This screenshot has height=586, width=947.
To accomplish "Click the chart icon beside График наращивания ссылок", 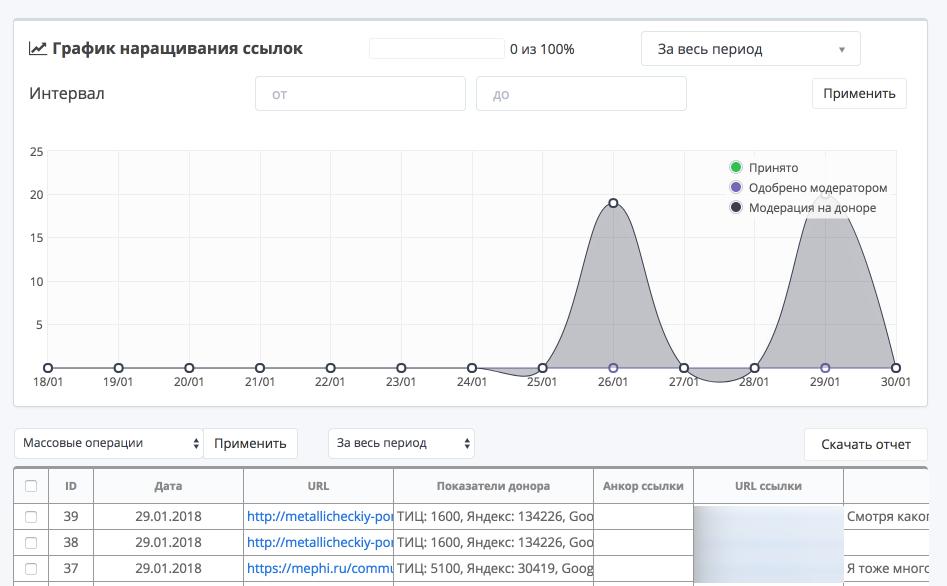I will (38, 48).
